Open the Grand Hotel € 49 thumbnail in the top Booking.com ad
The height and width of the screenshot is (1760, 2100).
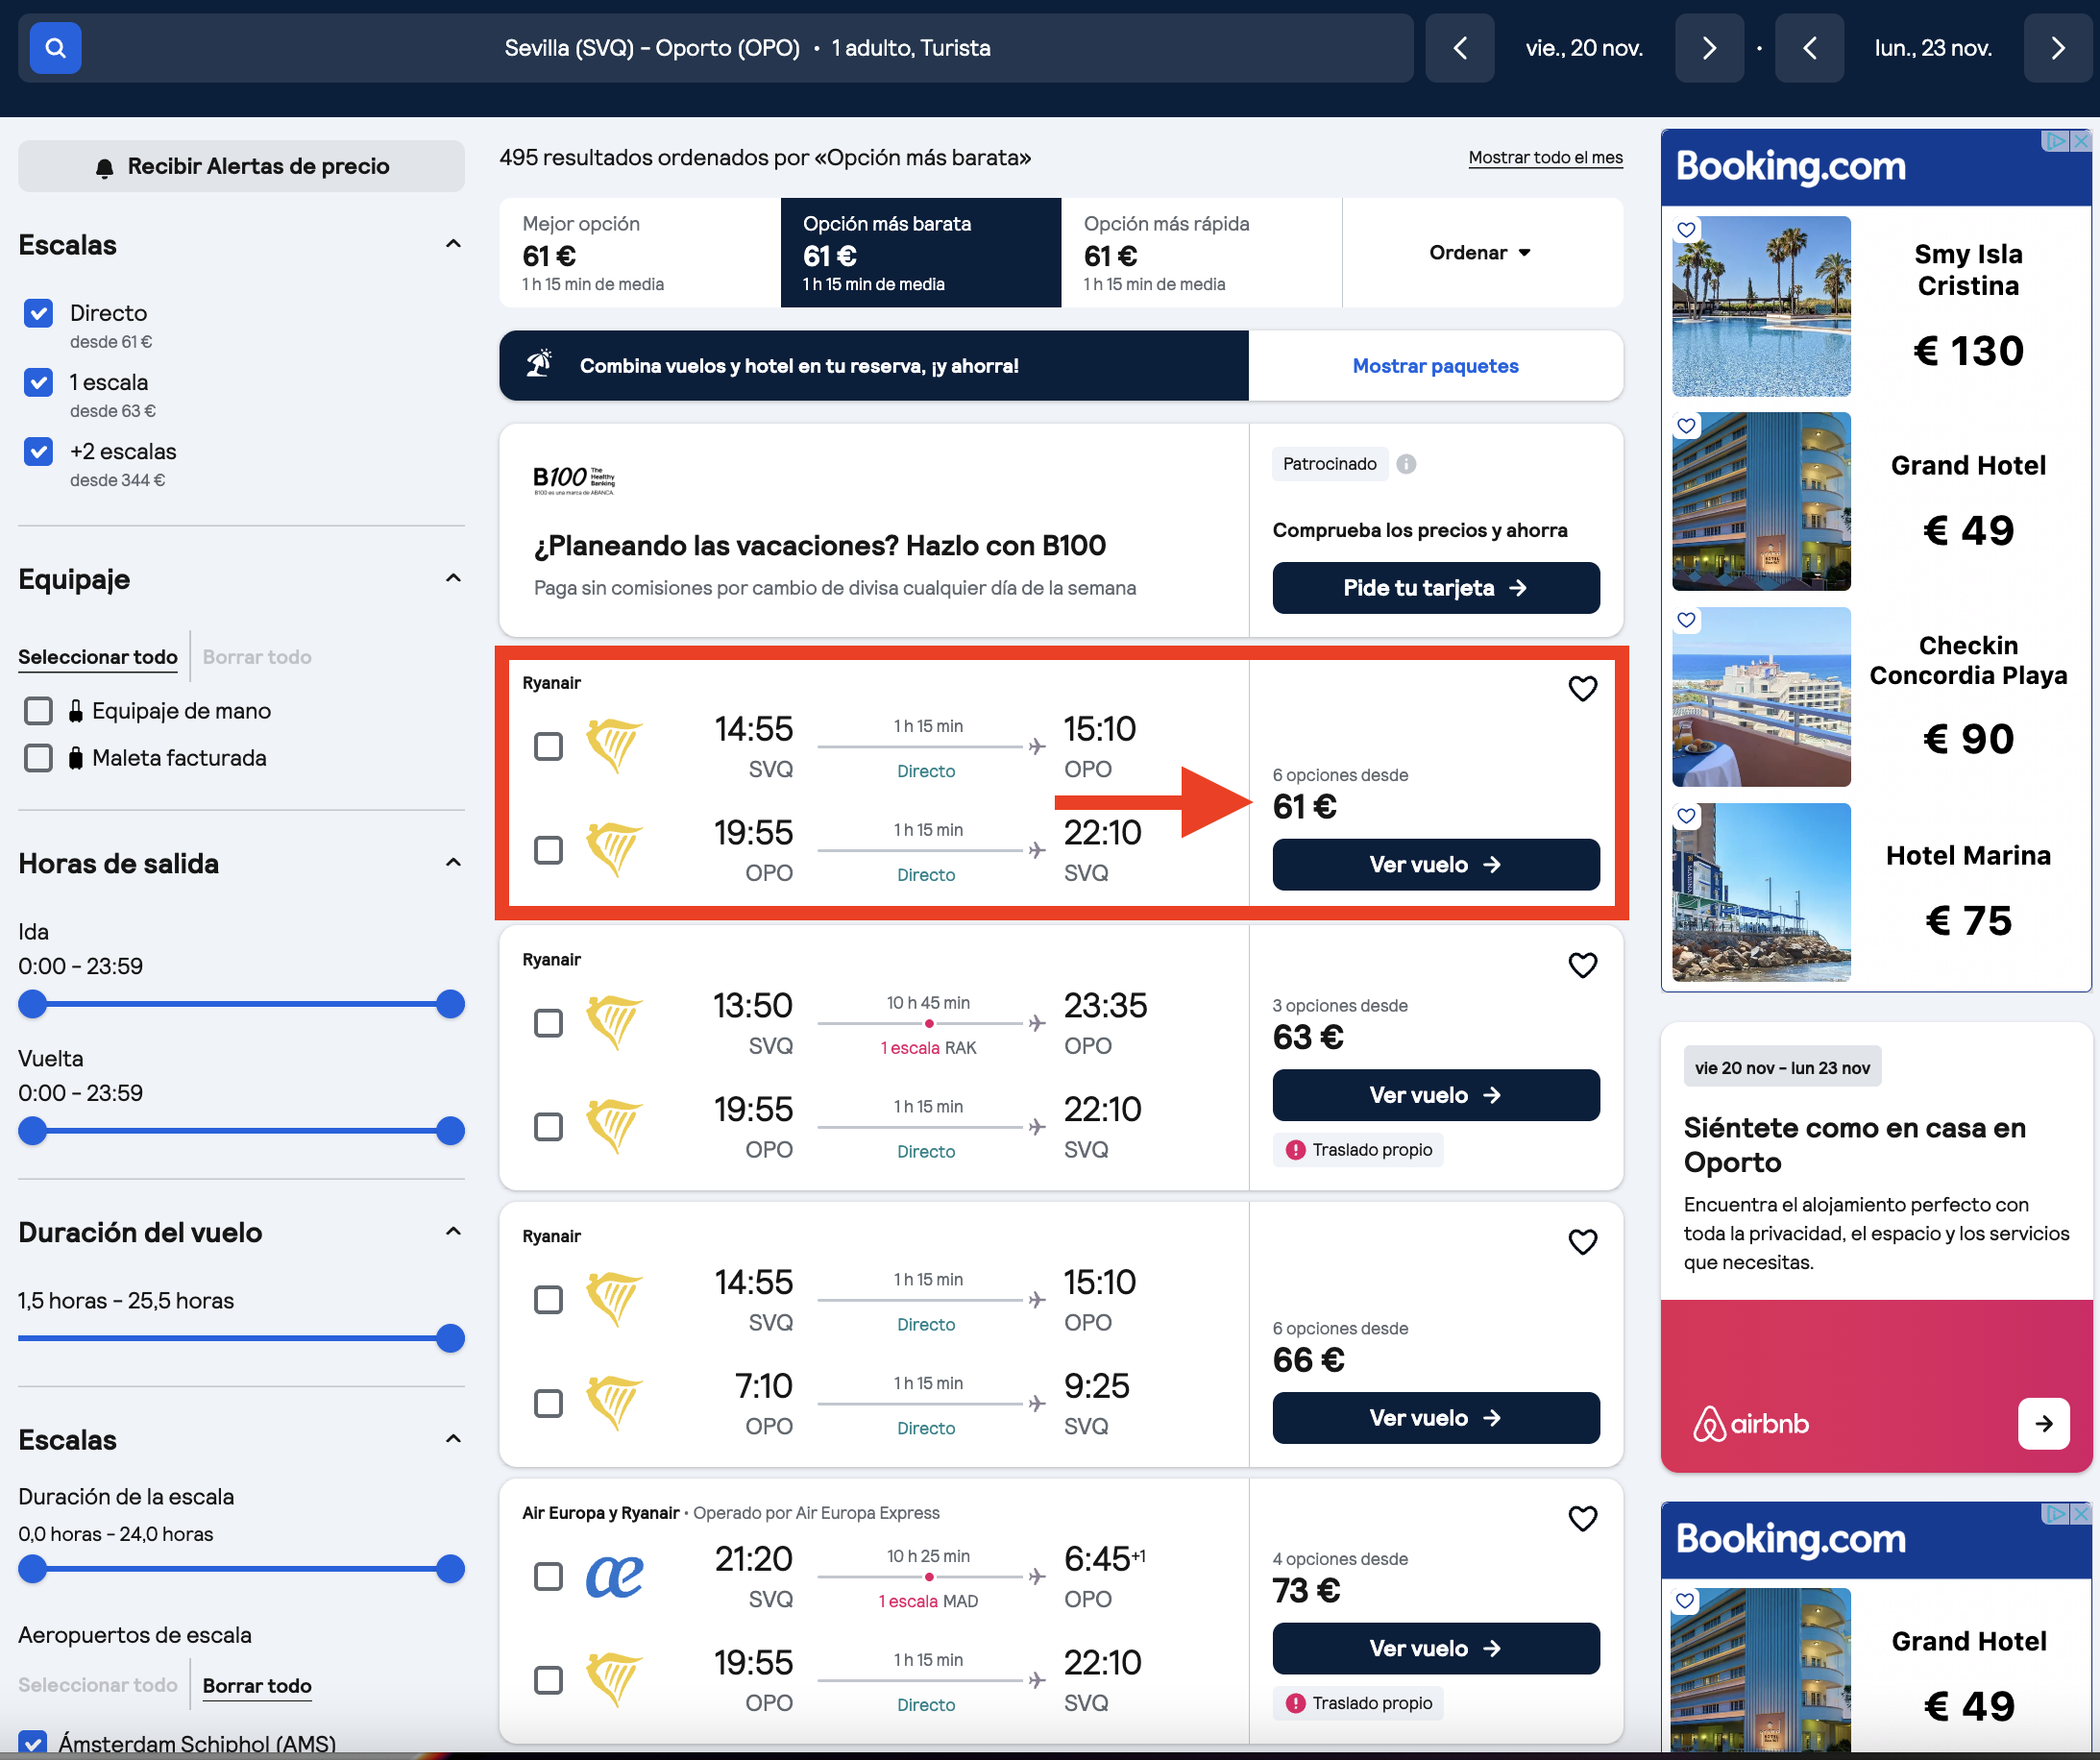pos(1761,501)
